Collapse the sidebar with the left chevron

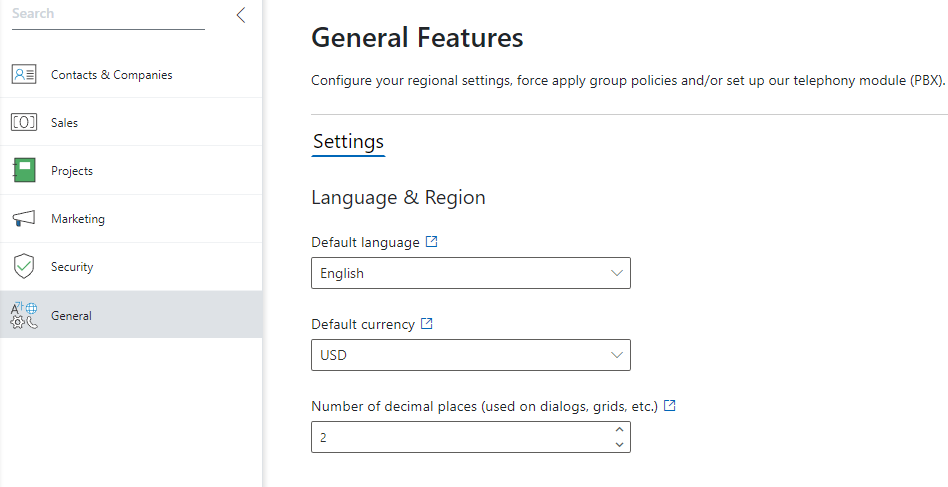pyautogui.click(x=241, y=15)
